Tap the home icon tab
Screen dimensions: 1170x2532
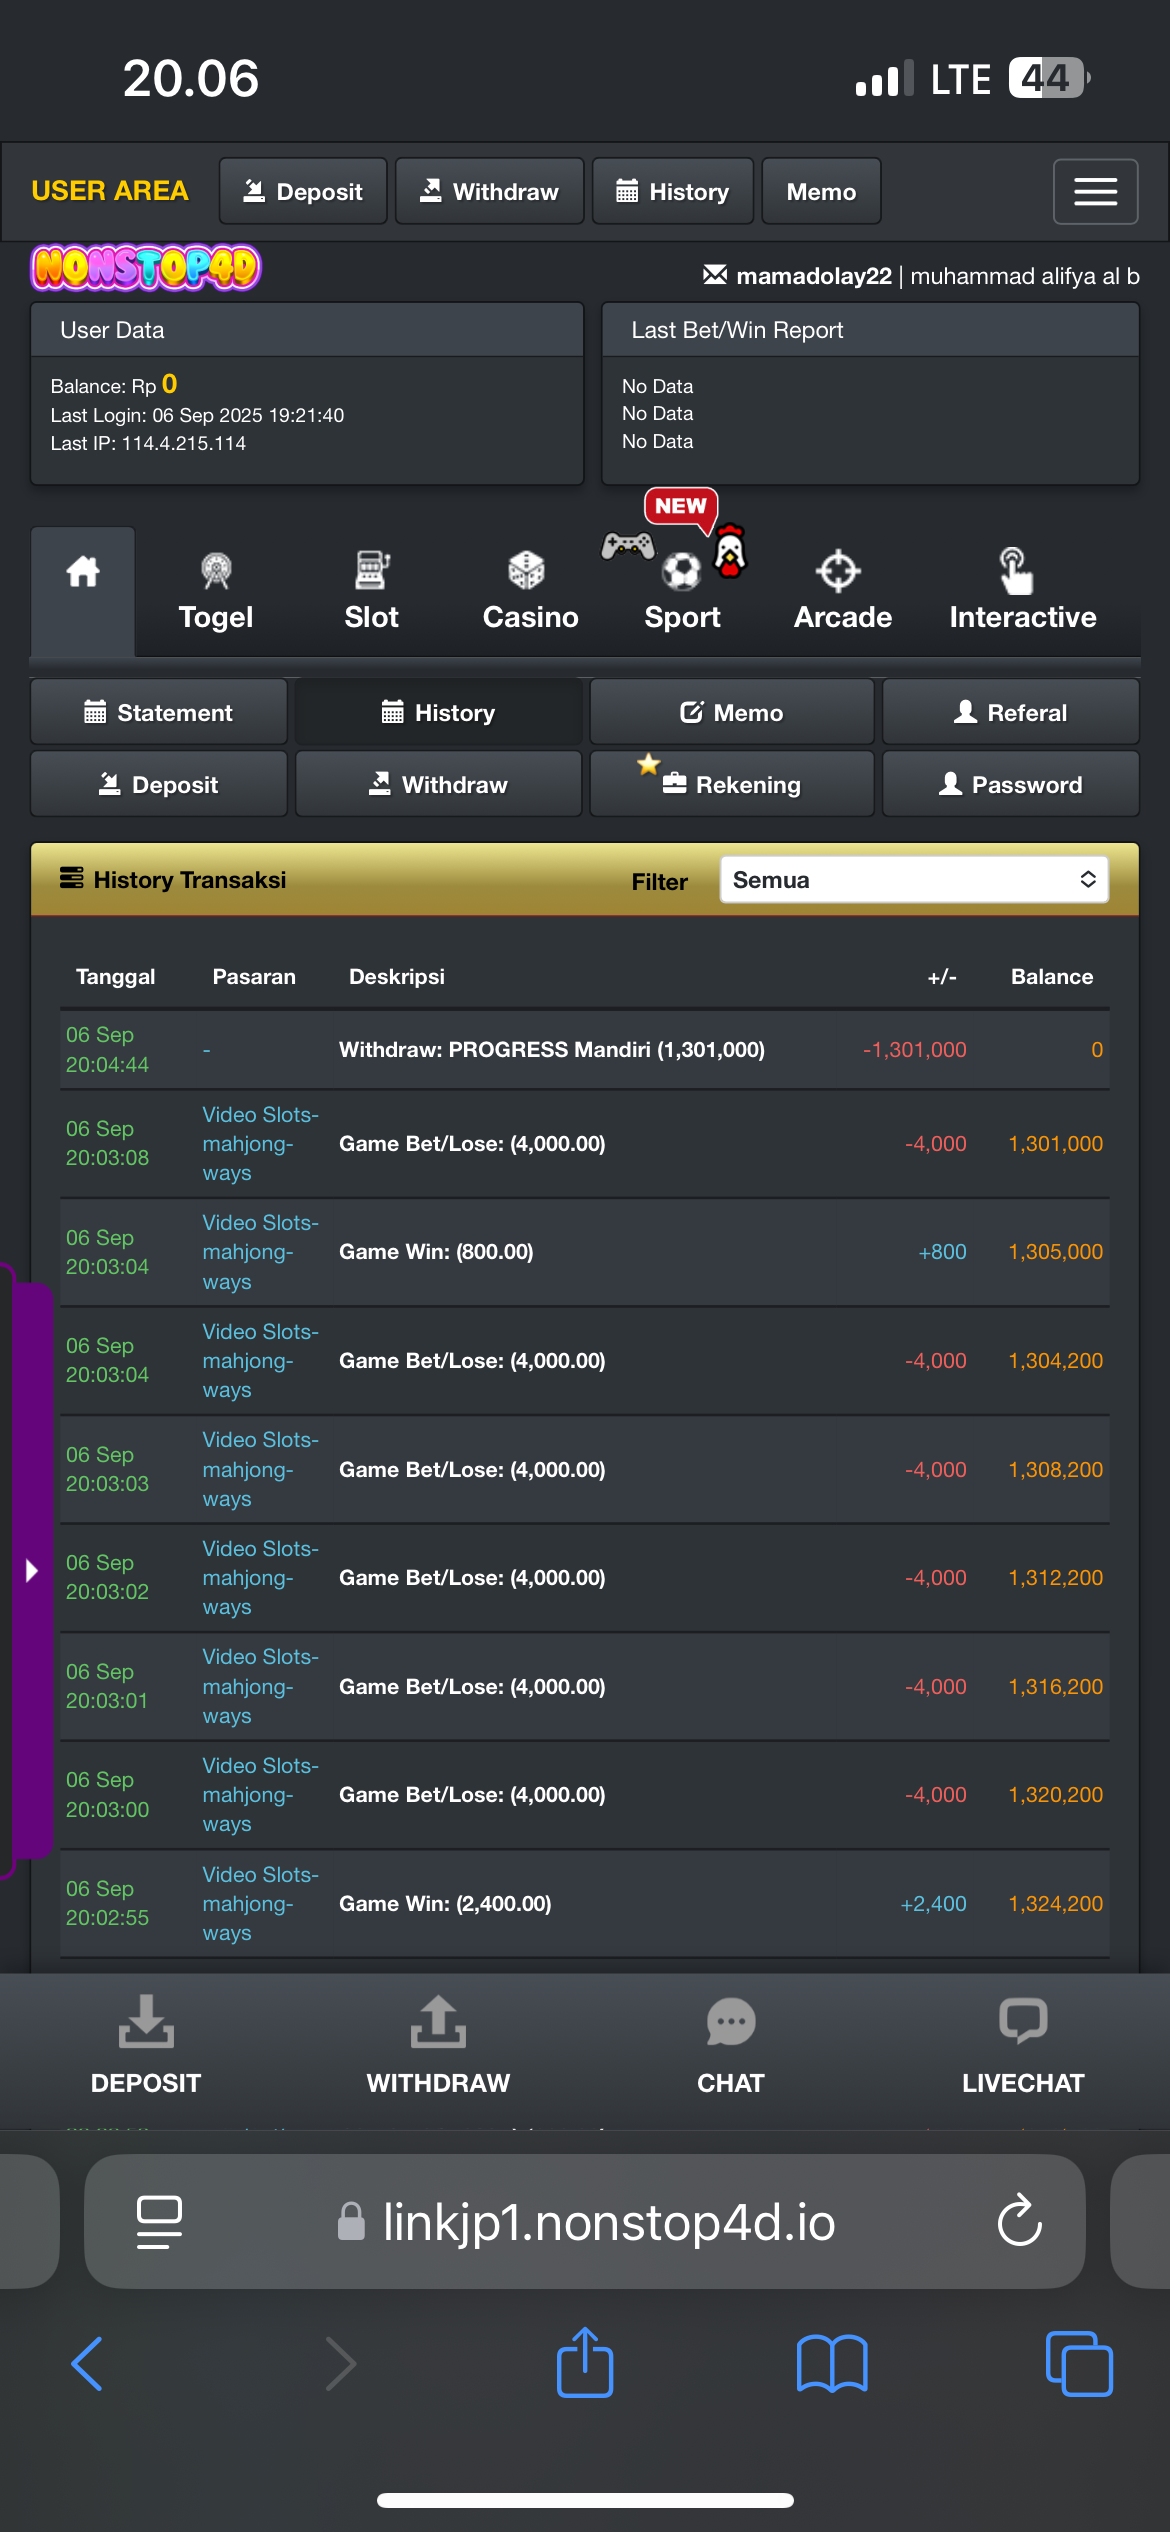coord(83,572)
